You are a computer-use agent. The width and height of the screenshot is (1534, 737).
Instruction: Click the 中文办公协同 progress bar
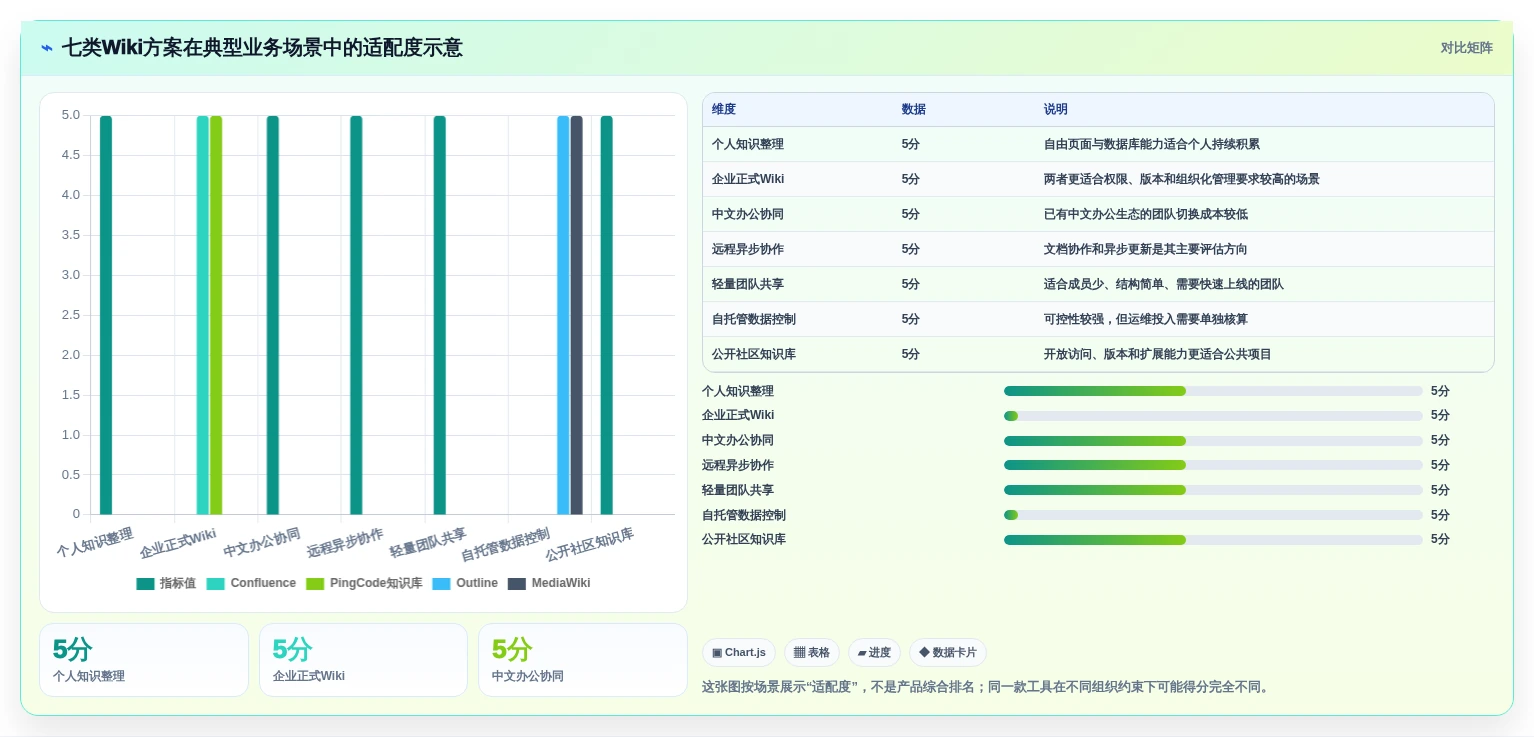1213,441
